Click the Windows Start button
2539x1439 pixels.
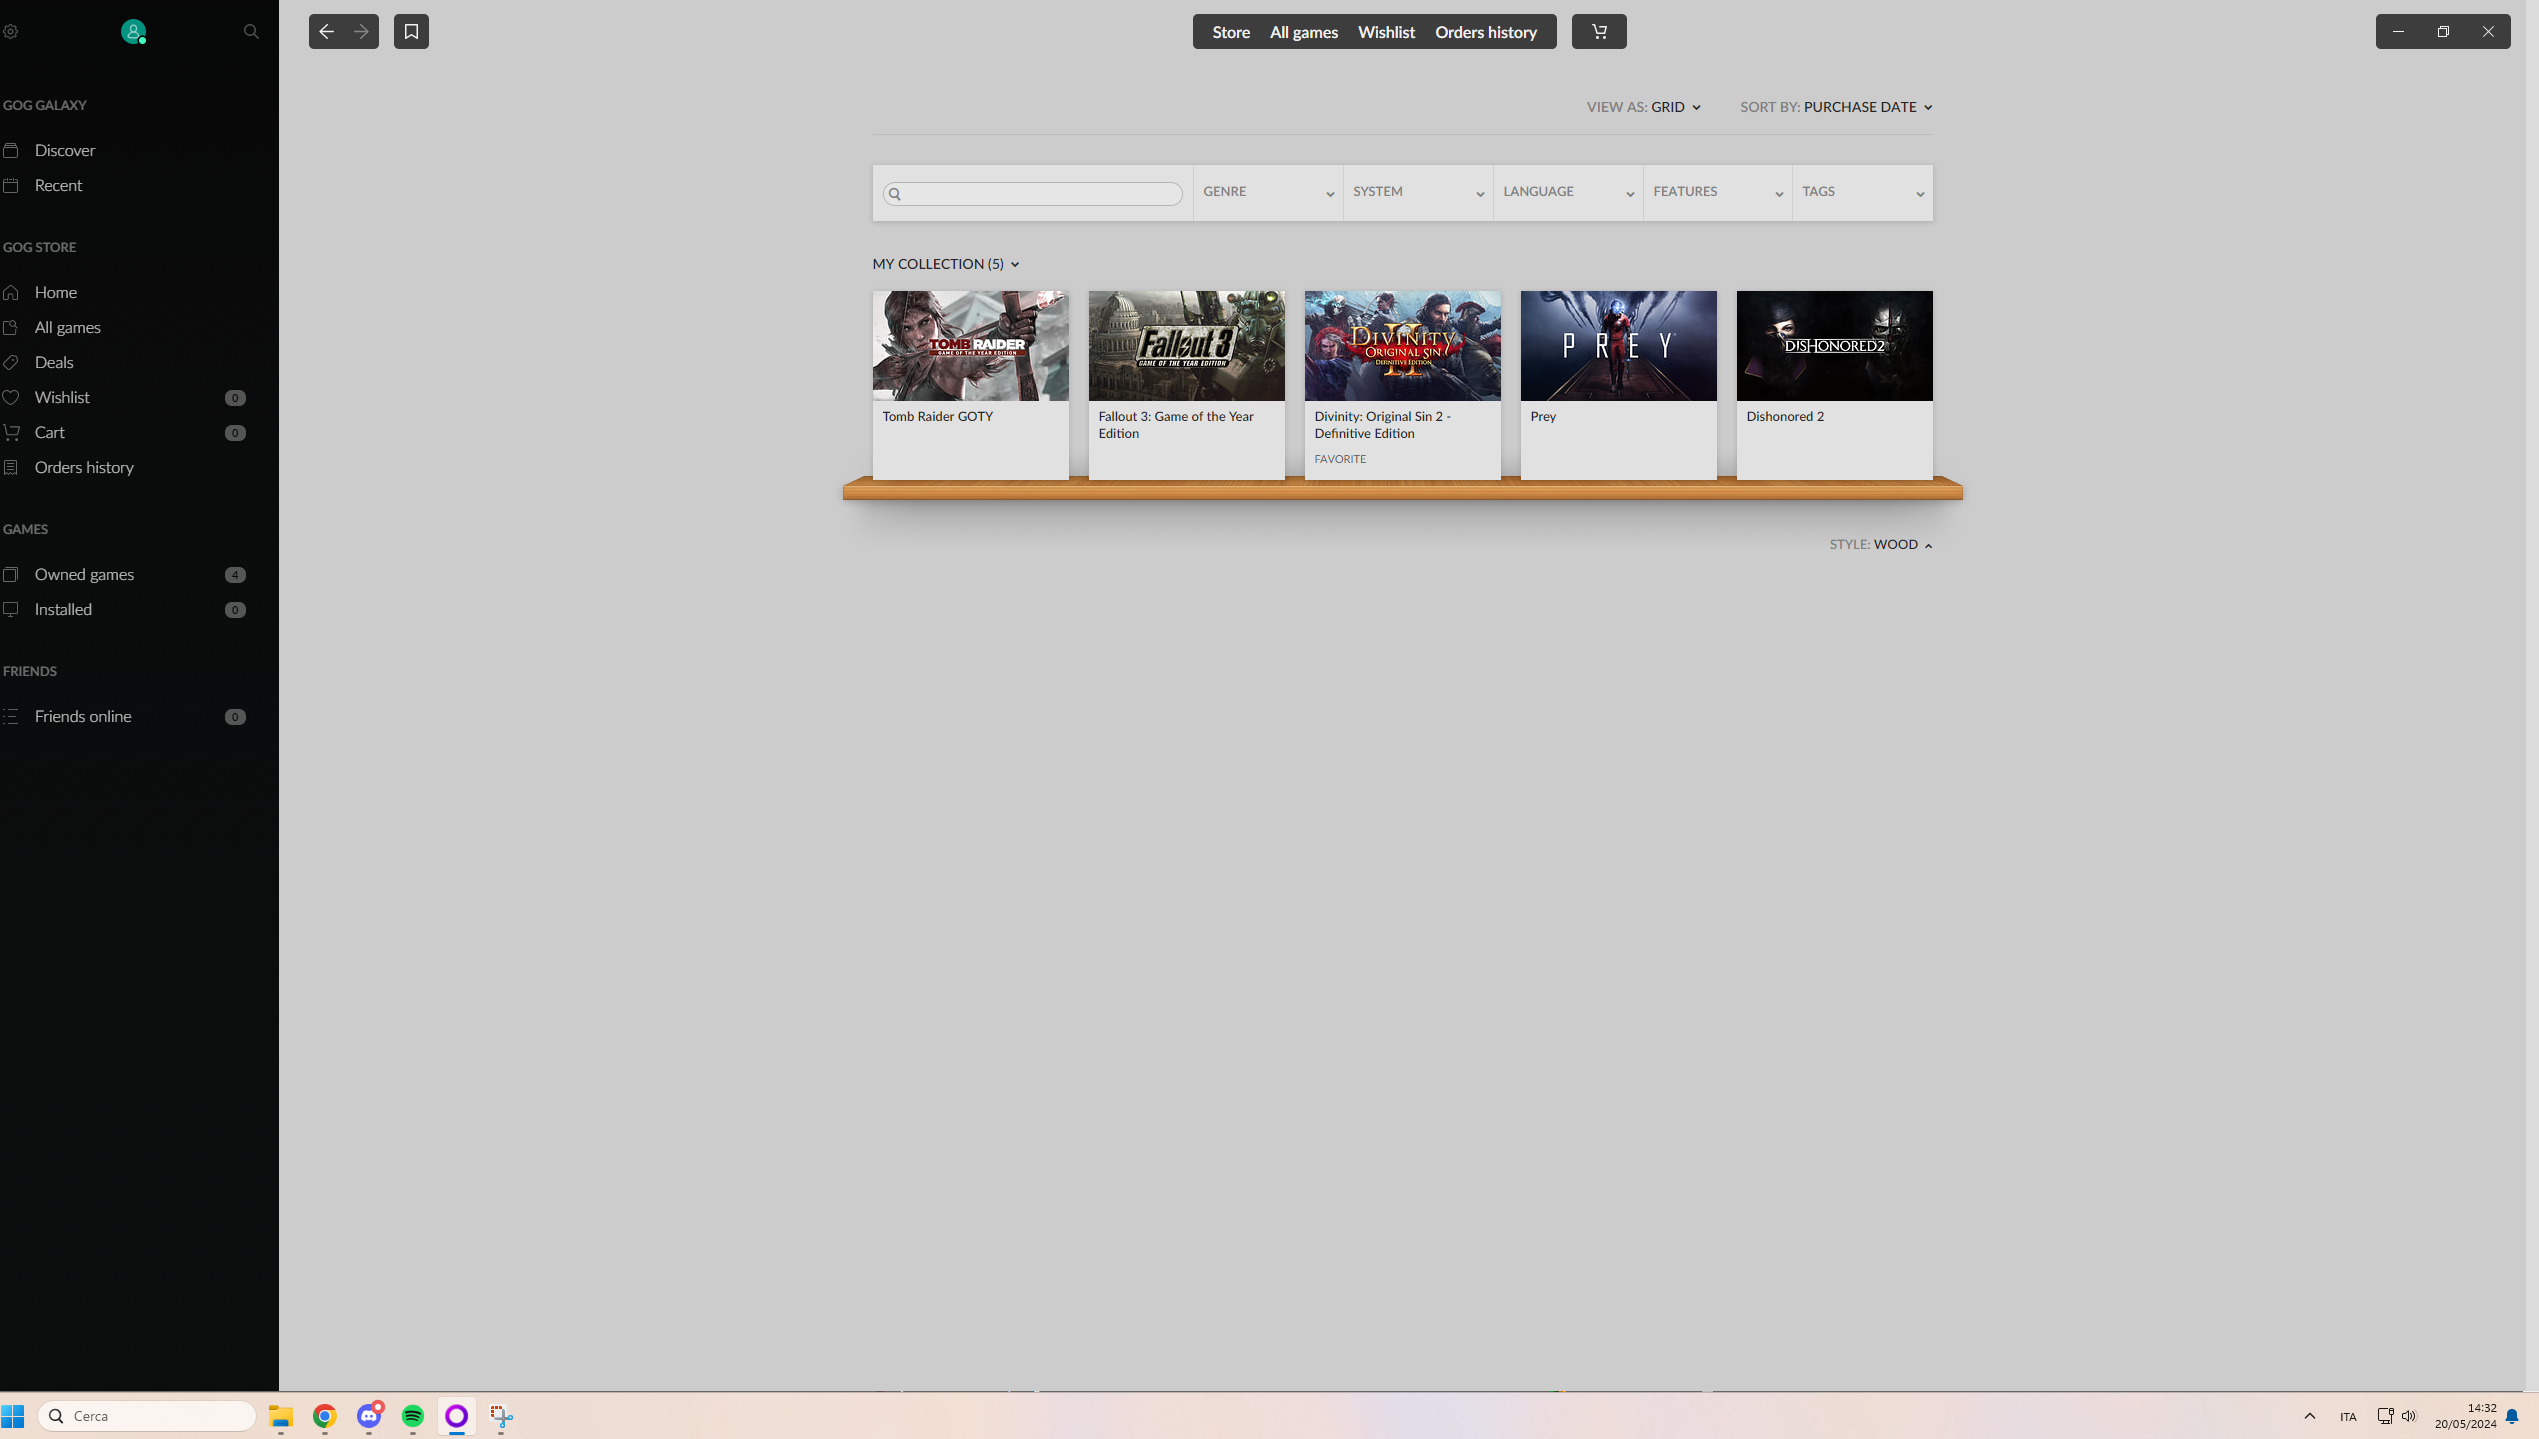tap(13, 1416)
